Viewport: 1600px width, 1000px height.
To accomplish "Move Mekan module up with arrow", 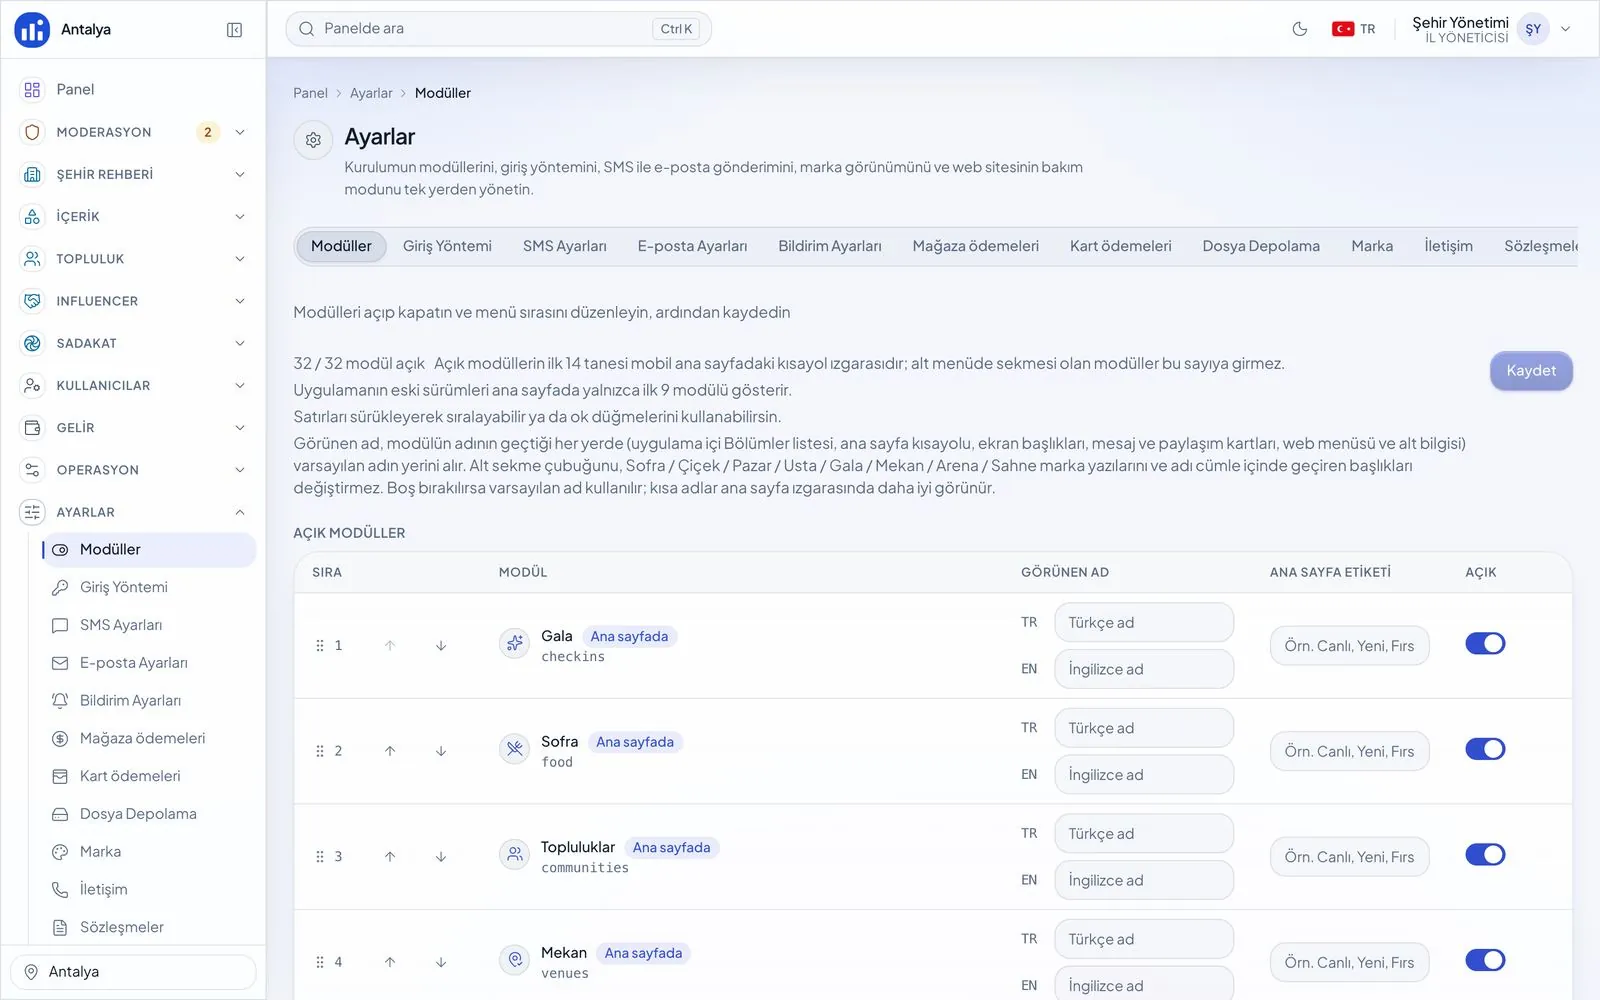I will click(x=390, y=962).
